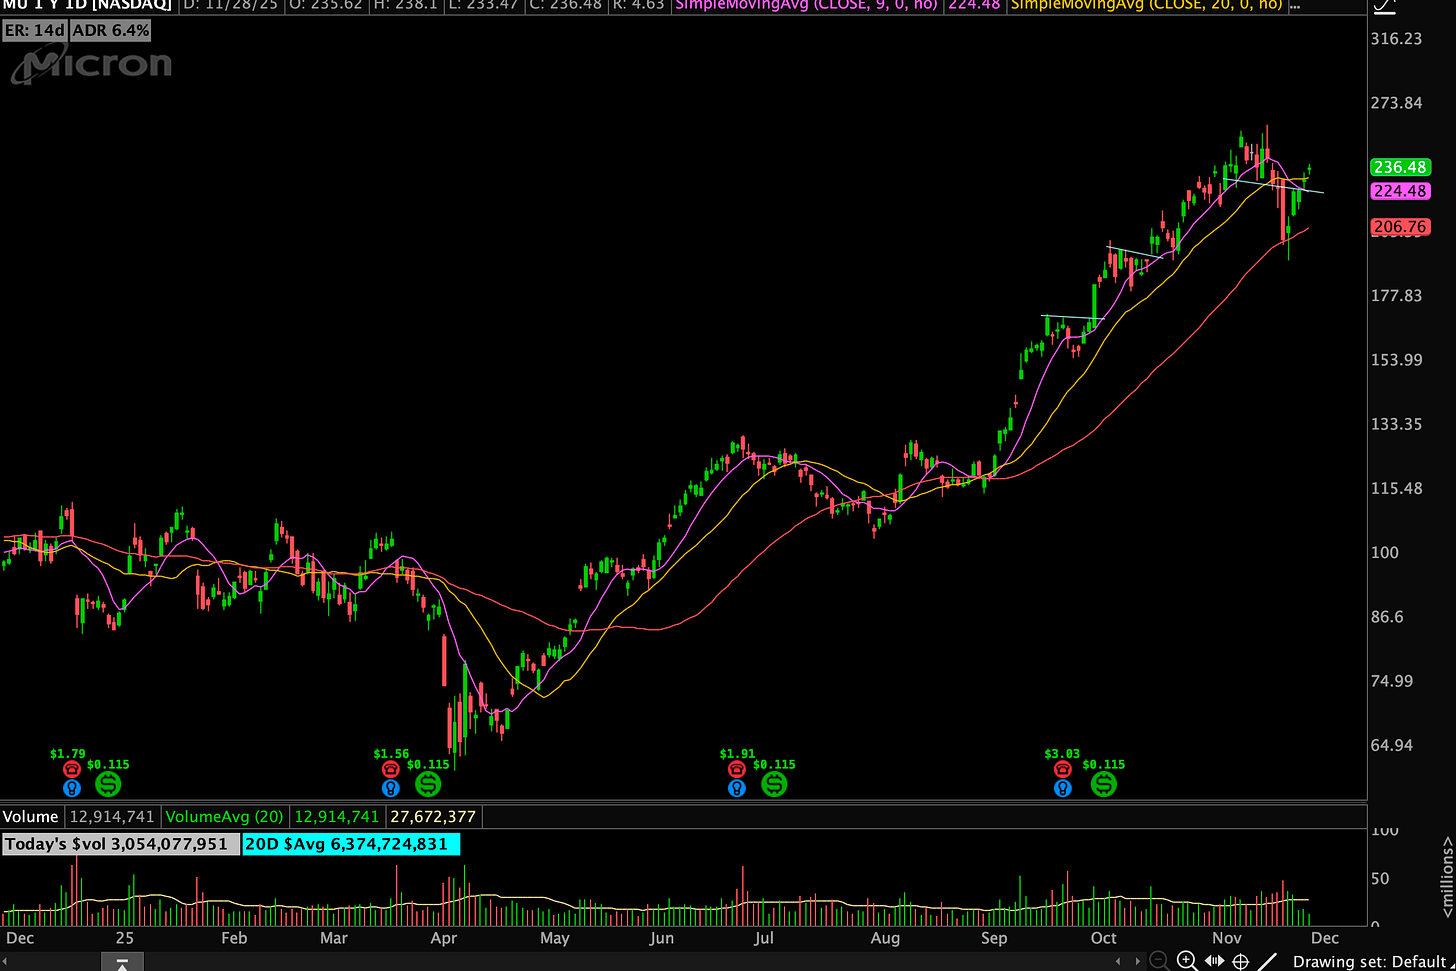
Task: Click the dividend dollar icon beside $1.91 earnings
Action: [774, 785]
